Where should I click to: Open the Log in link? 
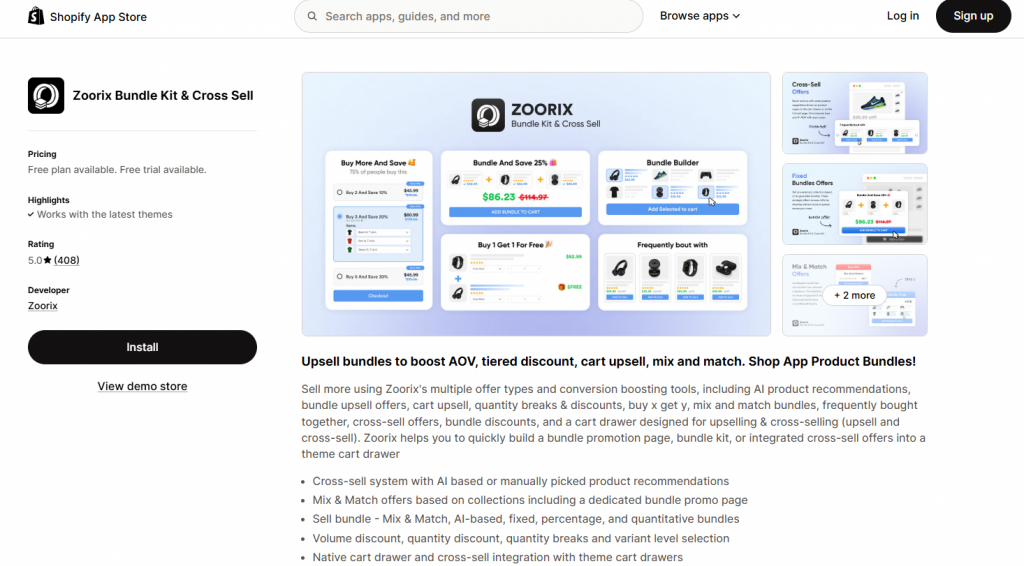click(903, 16)
